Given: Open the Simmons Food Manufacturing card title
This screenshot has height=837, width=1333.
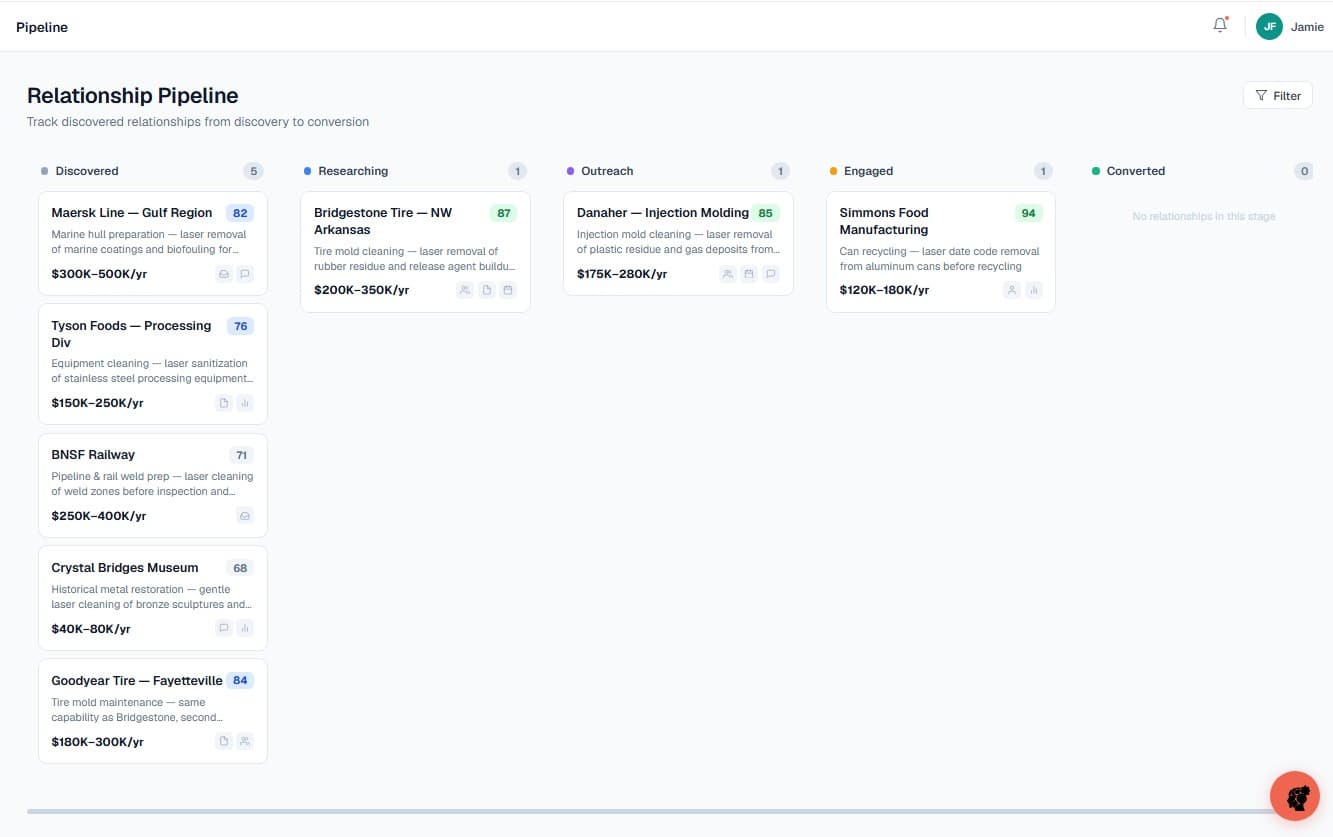Looking at the screenshot, I should 884,221.
